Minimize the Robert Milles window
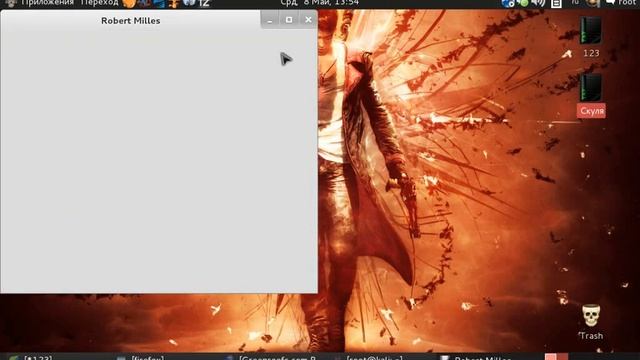The height and width of the screenshot is (360, 640). pyautogui.click(x=270, y=20)
